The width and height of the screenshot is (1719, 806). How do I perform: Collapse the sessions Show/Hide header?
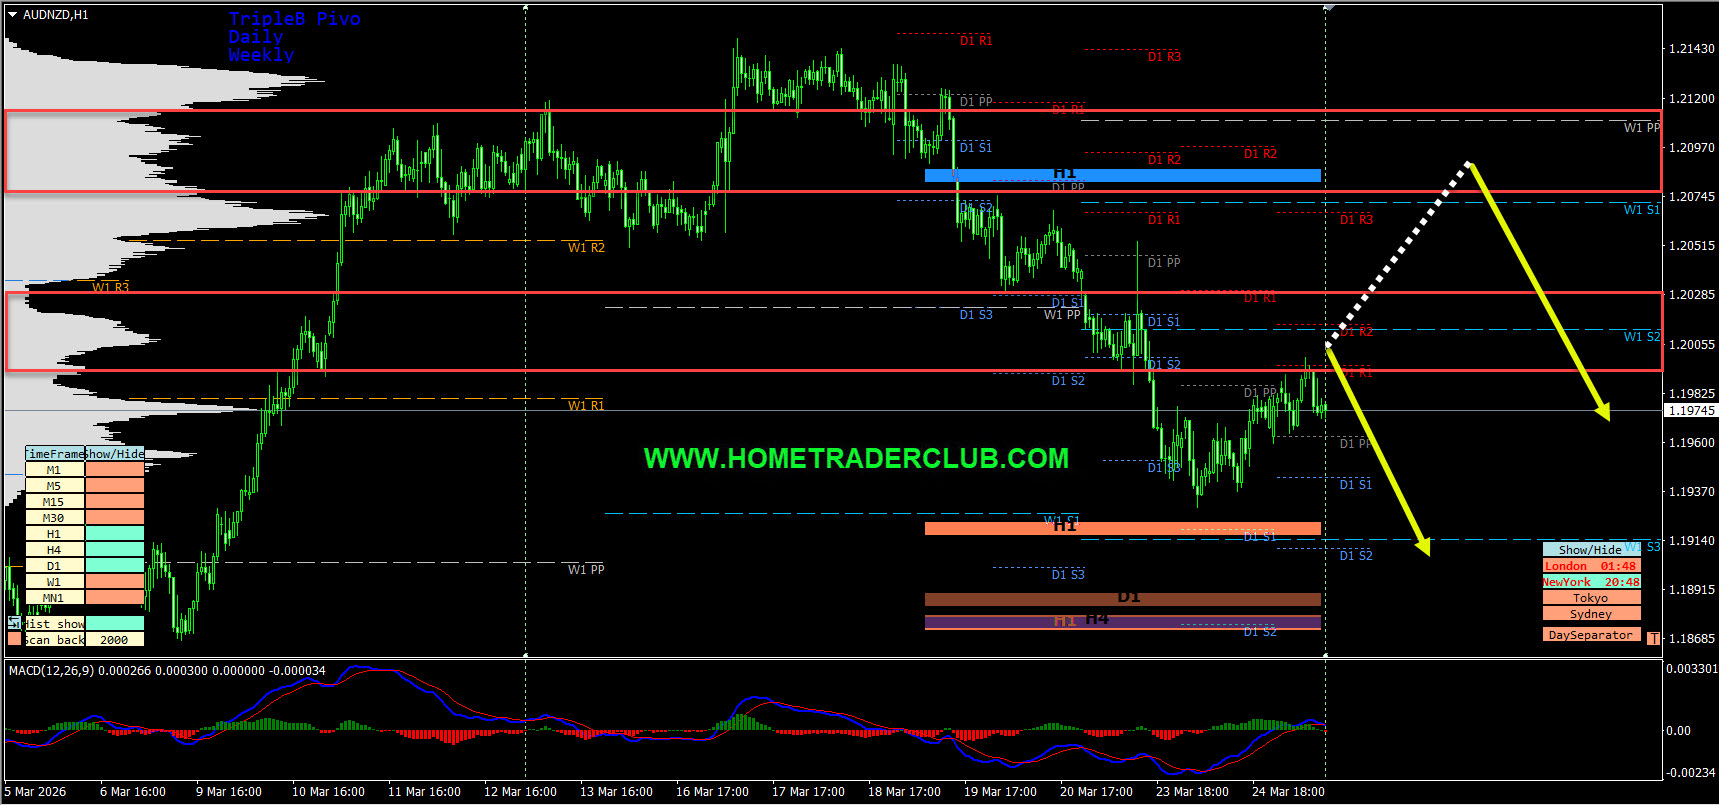[x=1590, y=550]
